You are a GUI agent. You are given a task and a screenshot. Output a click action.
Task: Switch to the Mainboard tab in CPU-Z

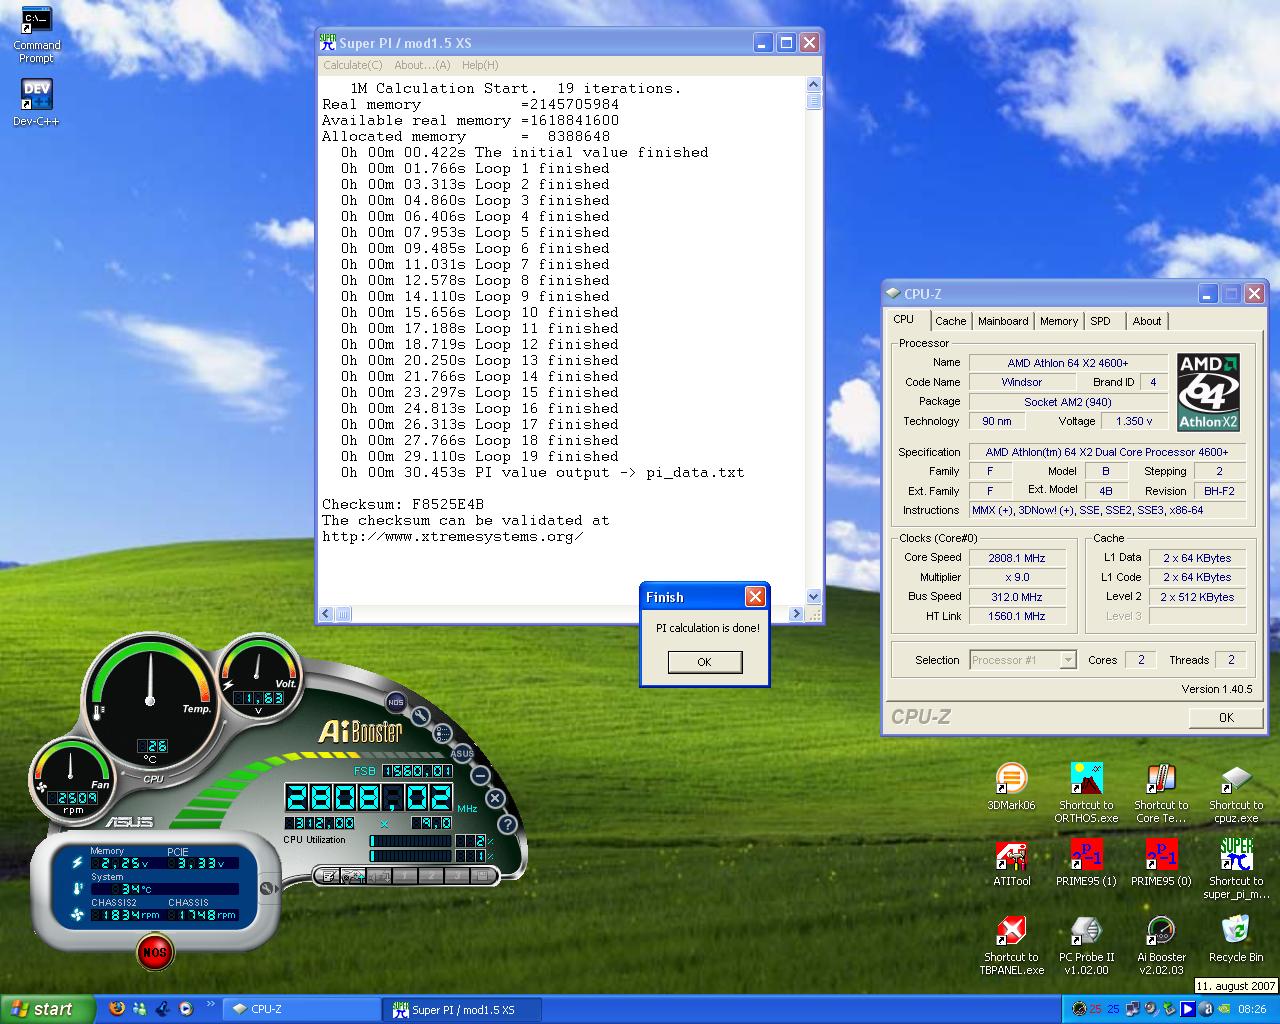(1003, 321)
